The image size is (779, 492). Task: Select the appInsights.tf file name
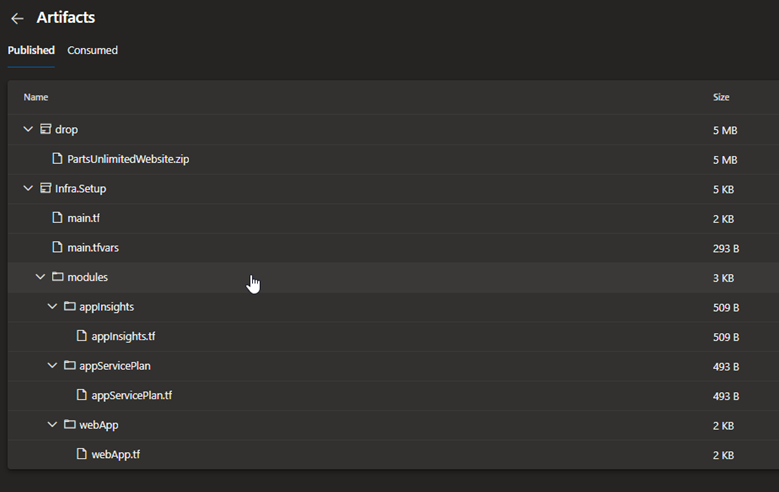point(123,336)
